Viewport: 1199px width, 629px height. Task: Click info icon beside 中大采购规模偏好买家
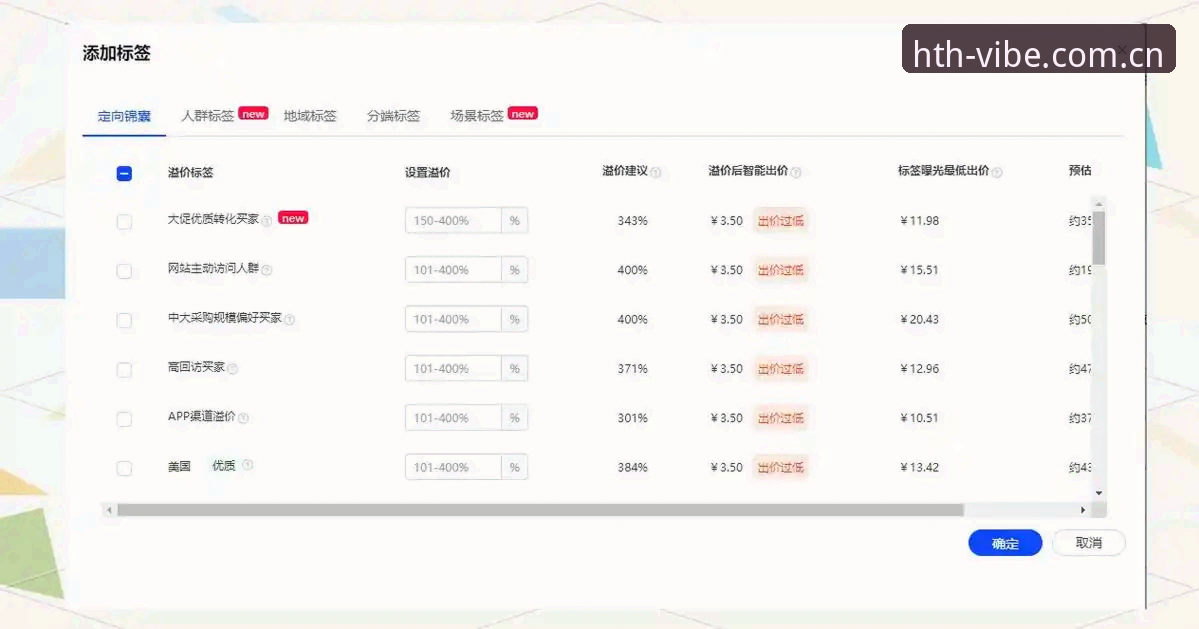[290, 319]
